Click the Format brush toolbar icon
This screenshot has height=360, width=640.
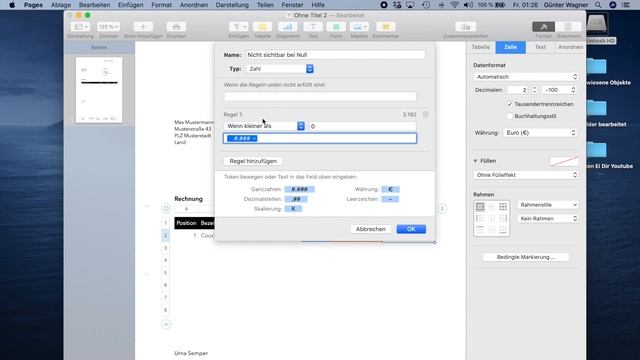click(x=543, y=27)
